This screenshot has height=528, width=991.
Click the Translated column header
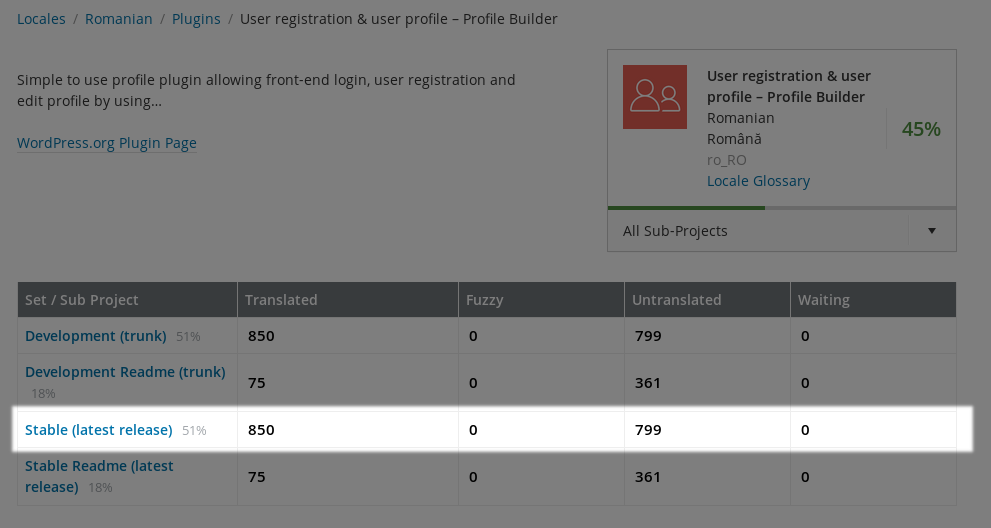[281, 300]
